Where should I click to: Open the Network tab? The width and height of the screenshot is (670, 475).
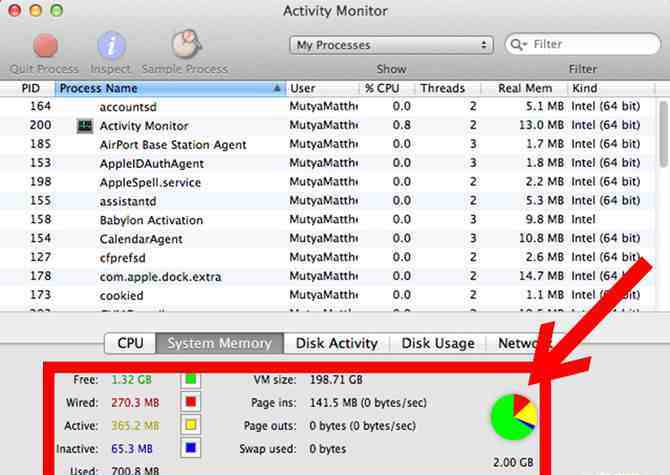tap(518, 343)
